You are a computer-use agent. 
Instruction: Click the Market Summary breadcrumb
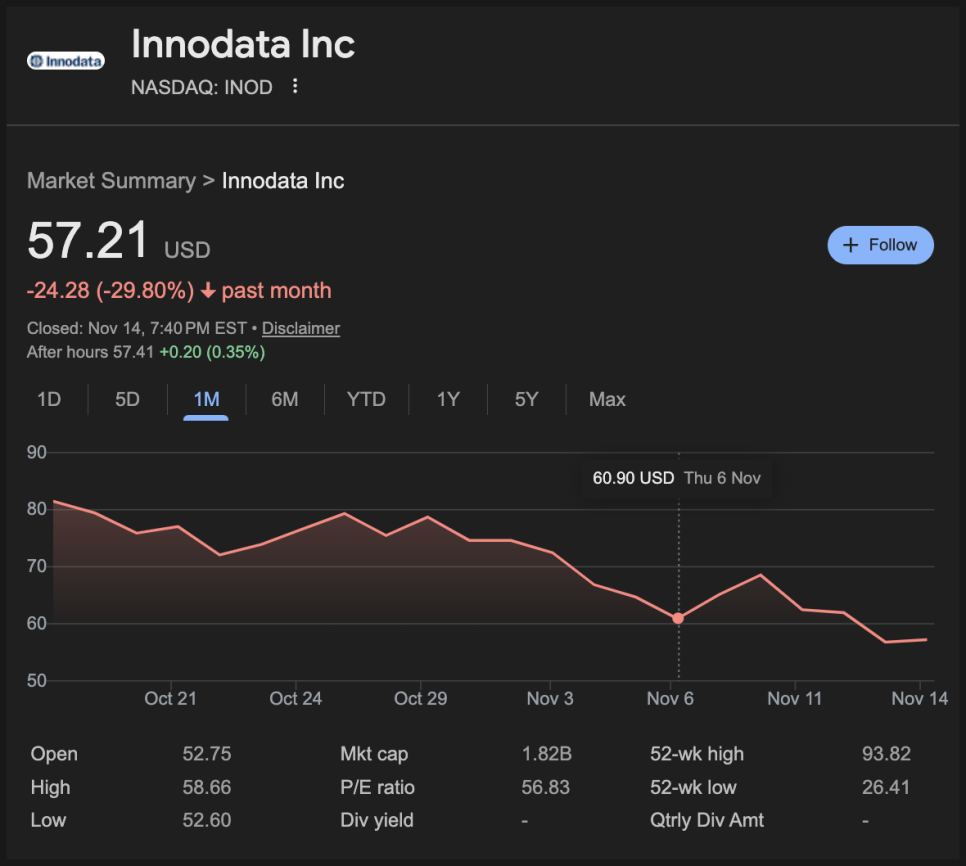coord(111,181)
